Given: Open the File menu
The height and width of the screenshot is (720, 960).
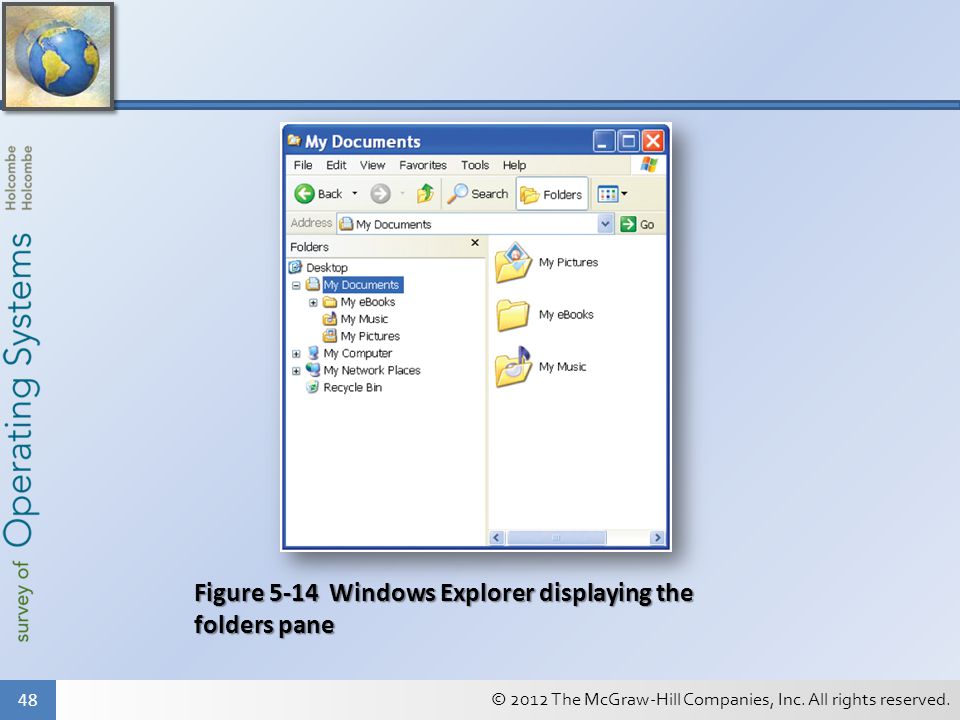Looking at the screenshot, I should (x=302, y=165).
